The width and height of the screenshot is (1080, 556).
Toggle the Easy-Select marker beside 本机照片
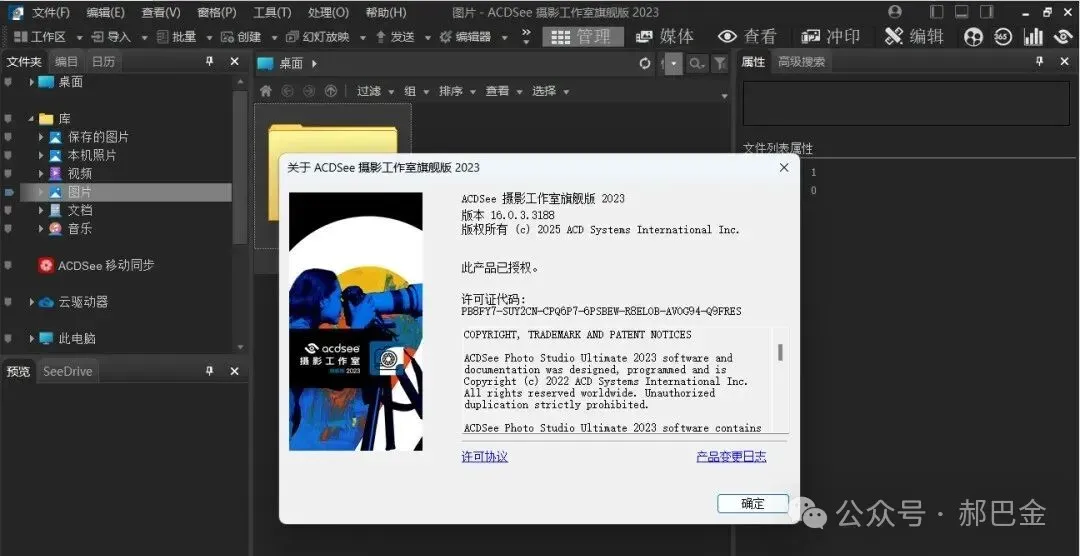coord(8,155)
